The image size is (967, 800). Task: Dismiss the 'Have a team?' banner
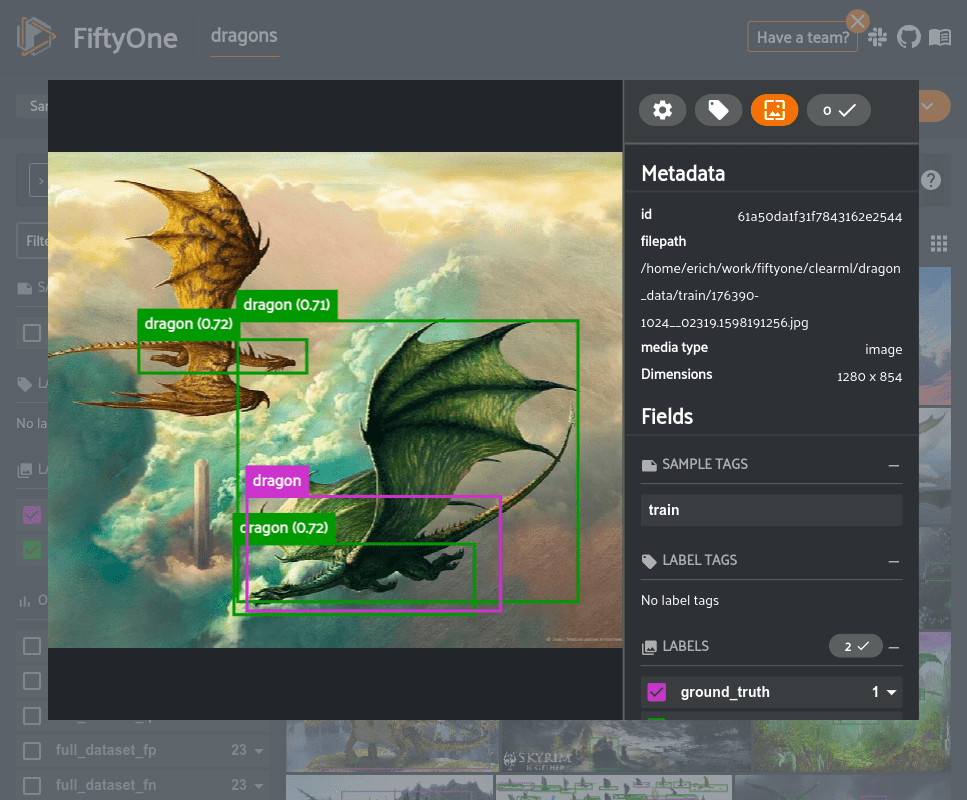(x=857, y=22)
